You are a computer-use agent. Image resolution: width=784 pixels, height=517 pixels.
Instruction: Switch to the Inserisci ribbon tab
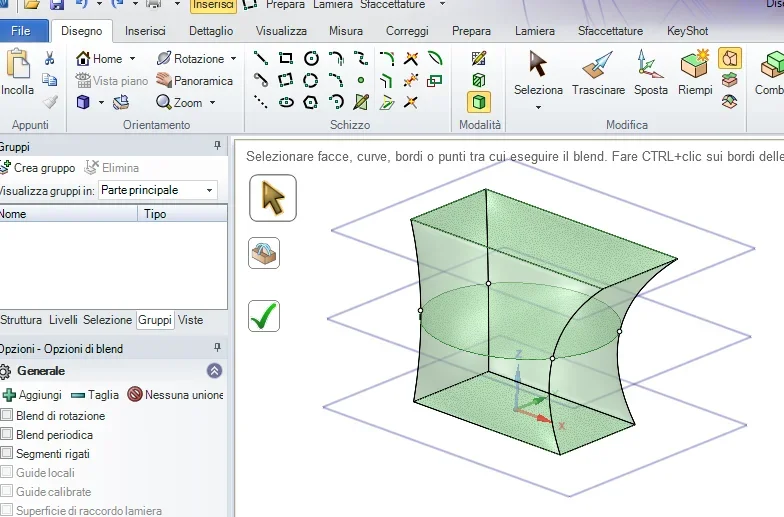tap(145, 31)
